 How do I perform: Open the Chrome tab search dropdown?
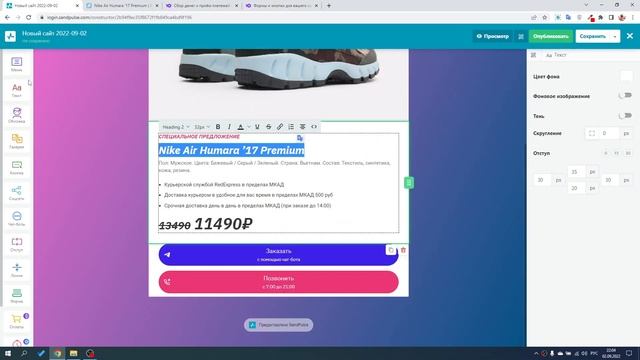click(587, 5)
